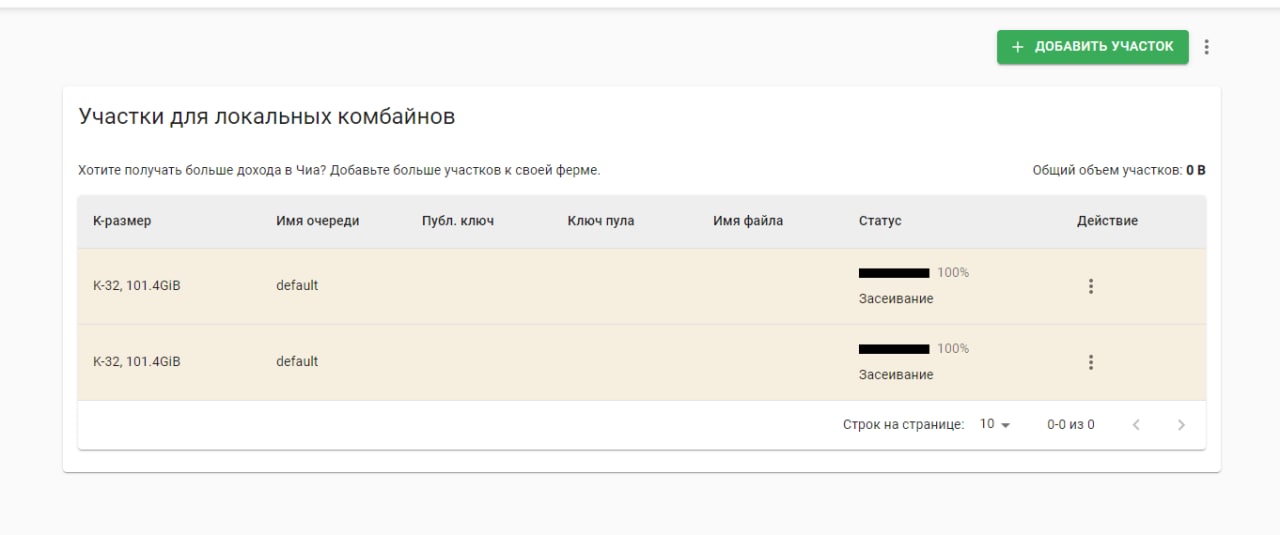Screen dimensions: 1280x535
Task: Go to the next table page
Action: click(1181, 425)
